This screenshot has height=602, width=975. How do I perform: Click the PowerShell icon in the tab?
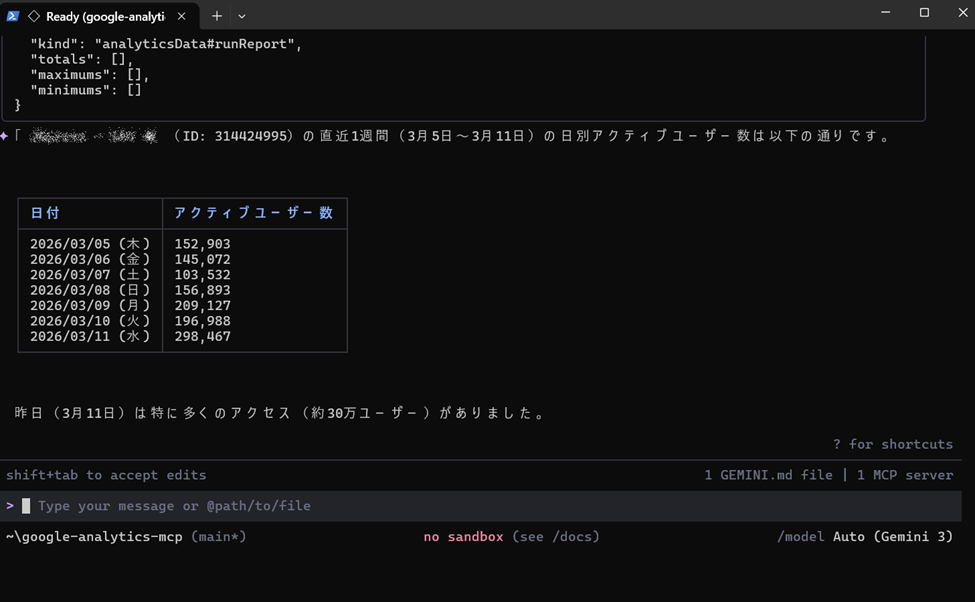coord(13,16)
